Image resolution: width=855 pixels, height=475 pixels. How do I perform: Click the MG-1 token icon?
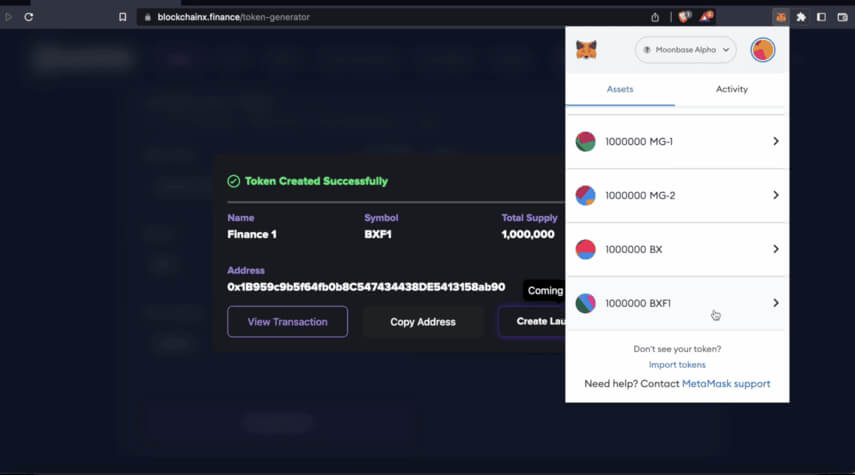(586, 142)
